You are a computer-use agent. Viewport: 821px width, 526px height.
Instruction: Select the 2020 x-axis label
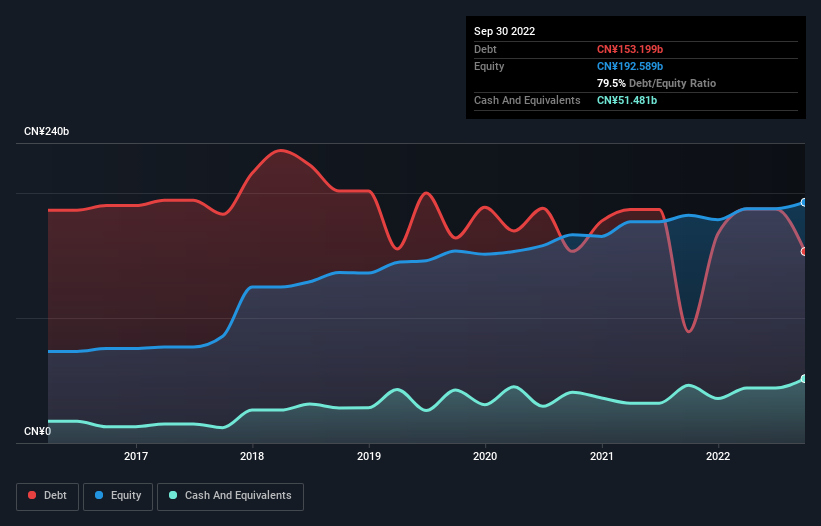485,456
